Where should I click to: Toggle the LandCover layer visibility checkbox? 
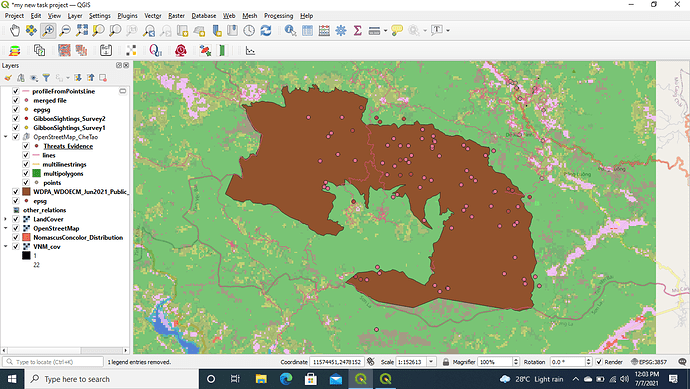point(15,219)
